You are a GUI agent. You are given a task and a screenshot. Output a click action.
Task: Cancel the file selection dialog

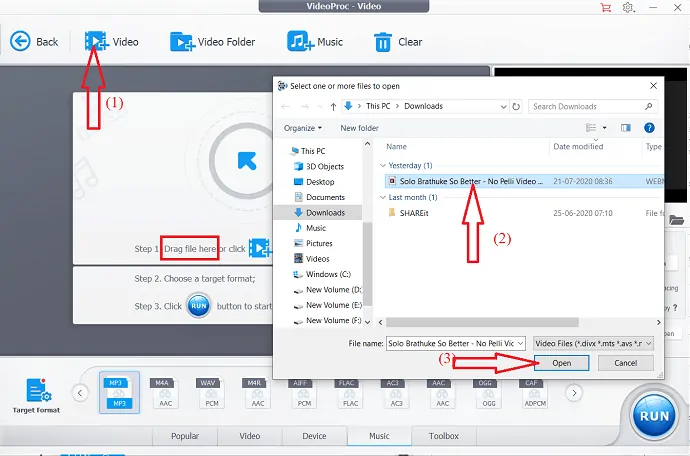(x=626, y=363)
